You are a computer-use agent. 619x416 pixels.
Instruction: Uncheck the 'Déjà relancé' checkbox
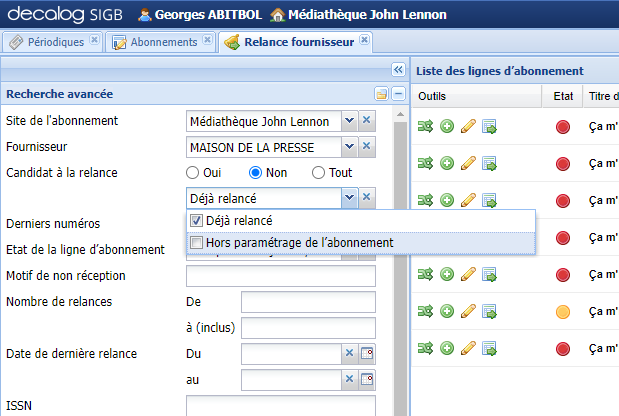(197, 220)
